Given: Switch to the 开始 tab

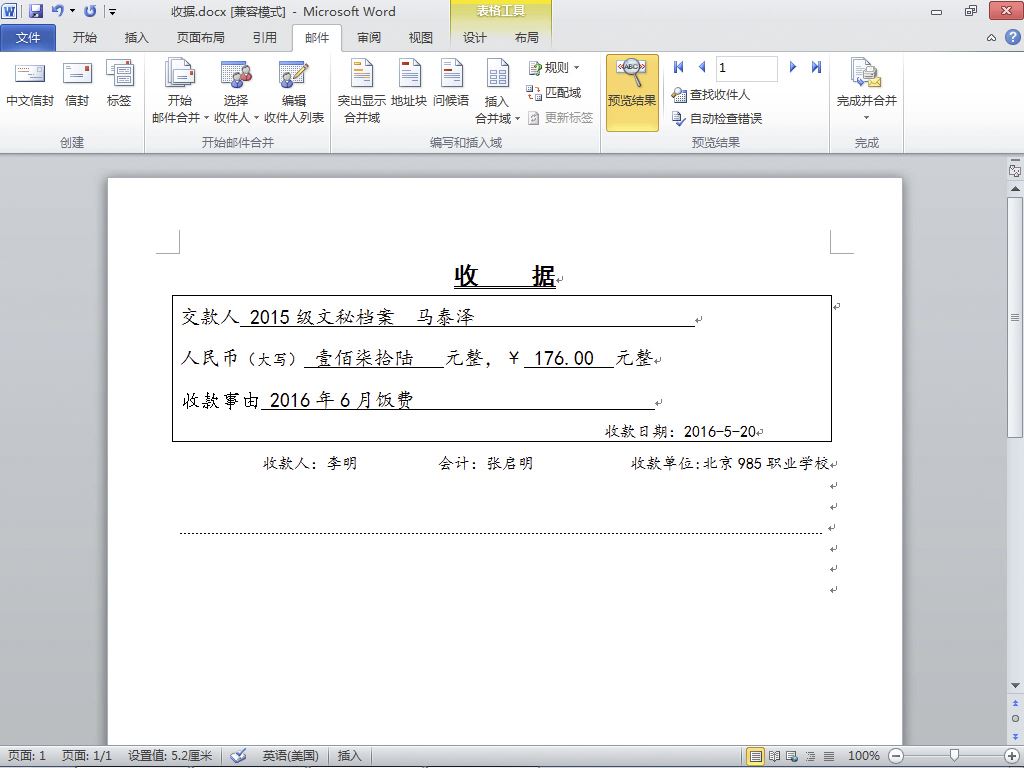Looking at the screenshot, I should (84, 38).
